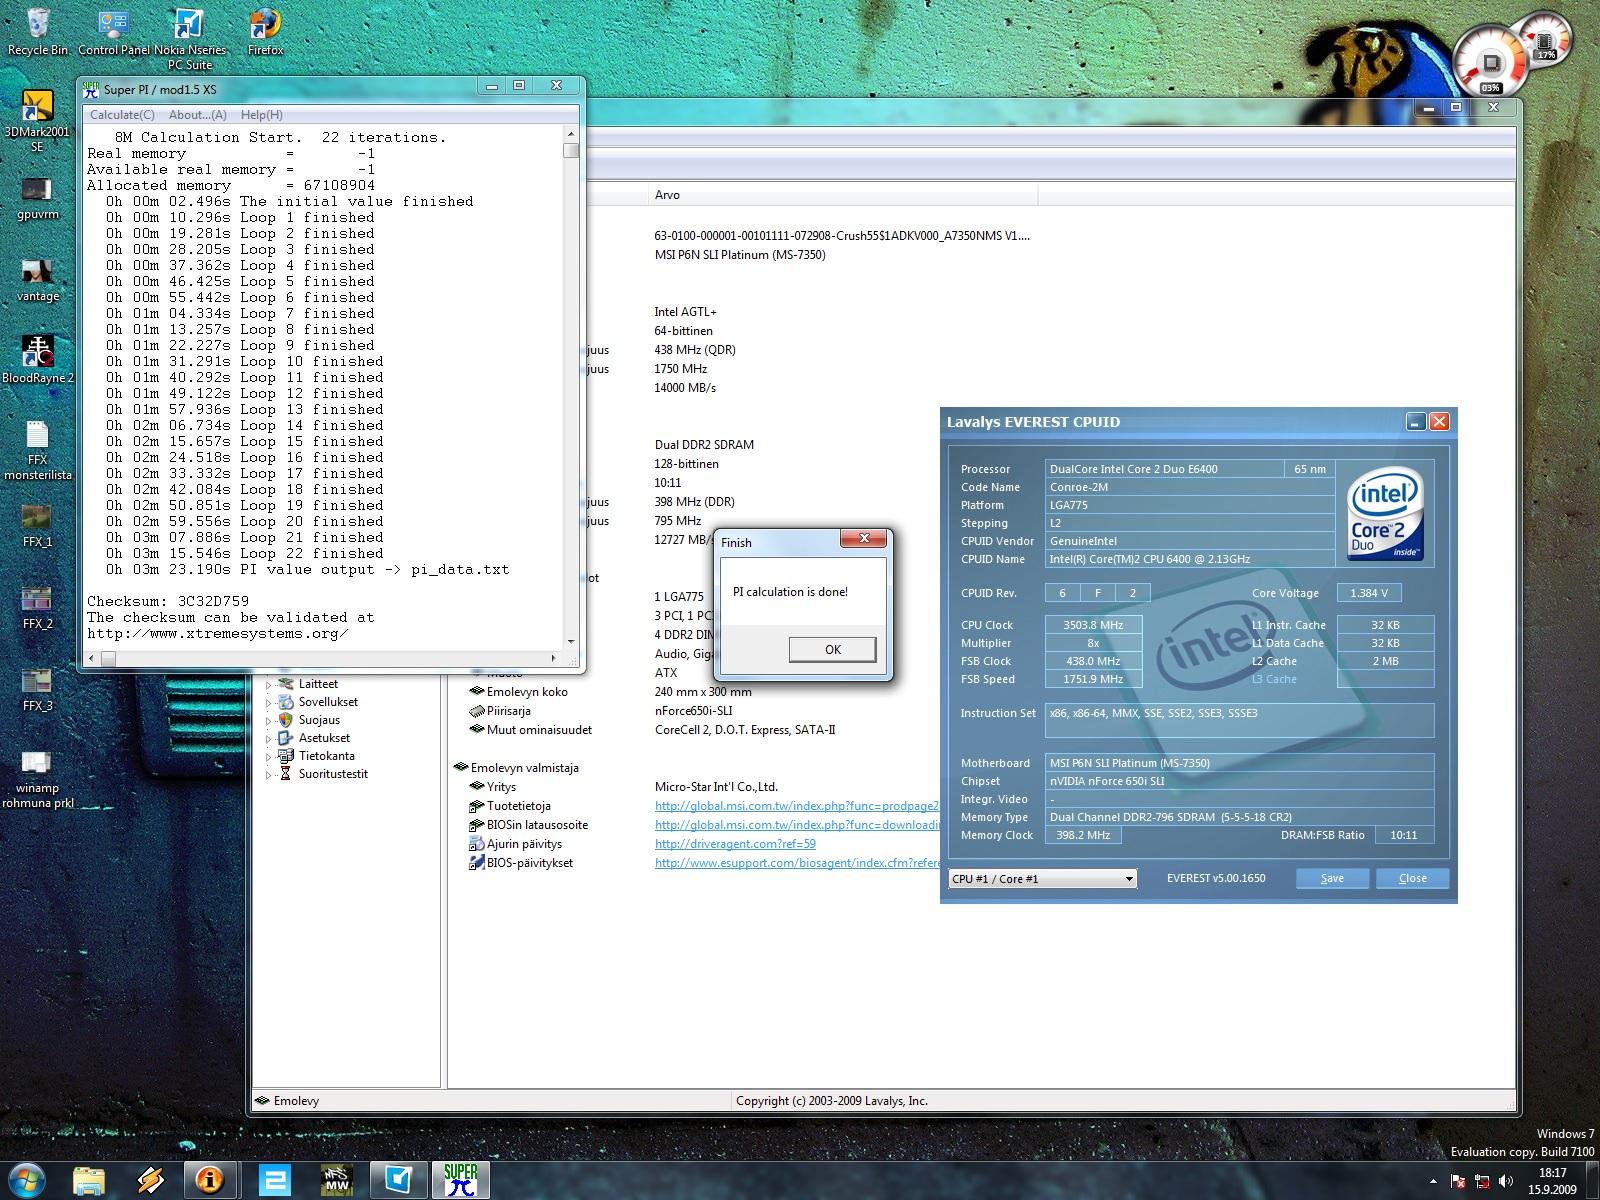Open the winamp rohmuna prkl desktop icon
Image resolution: width=1600 pixels, height=1200 pixels.
pos(37,780)
